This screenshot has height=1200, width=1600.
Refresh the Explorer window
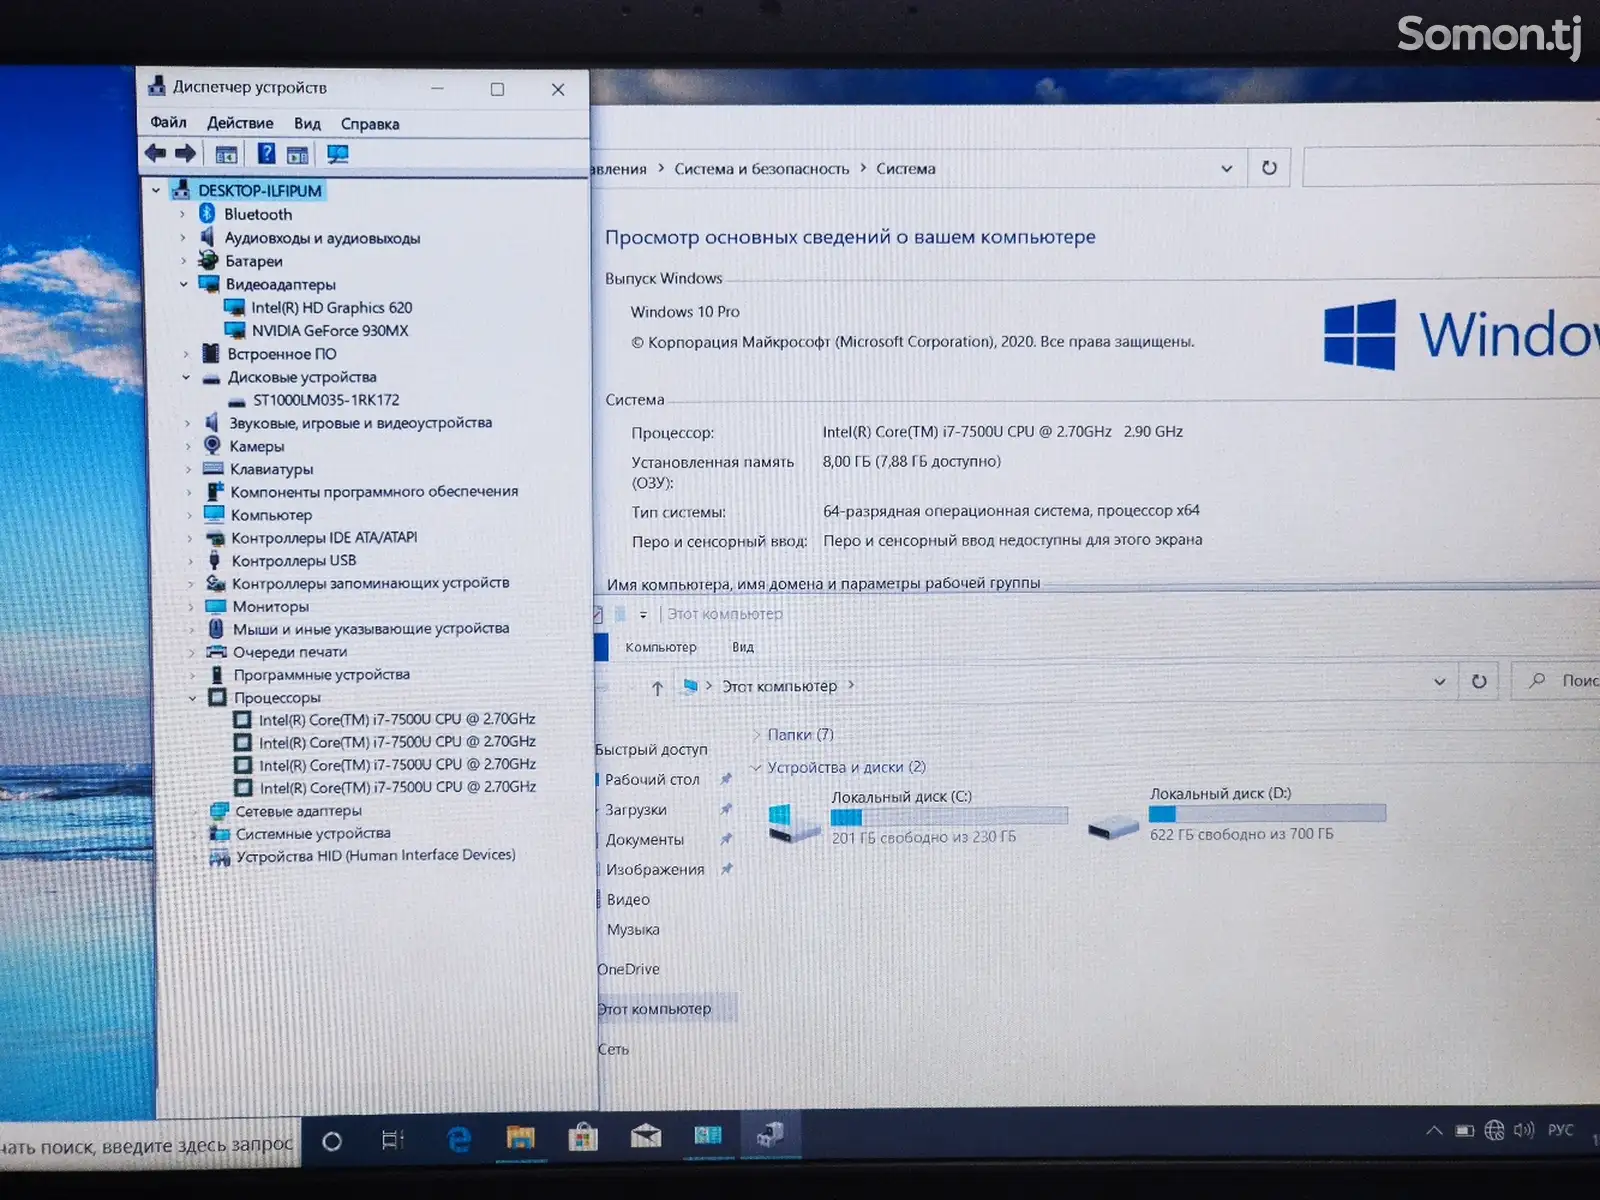(x=1479, y=682)
